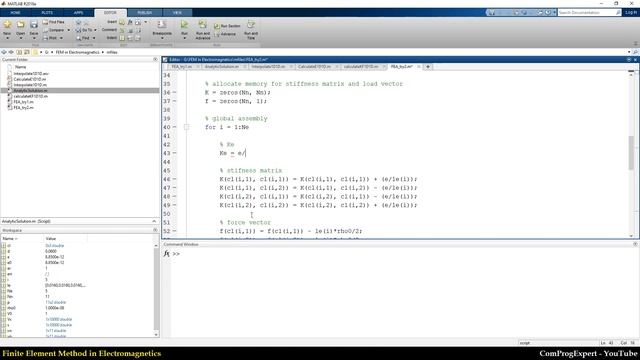This screenshot has height=360, width=640.
Task: Switch to the VIEW ribbon tab
Action: (x=177, y=13)
